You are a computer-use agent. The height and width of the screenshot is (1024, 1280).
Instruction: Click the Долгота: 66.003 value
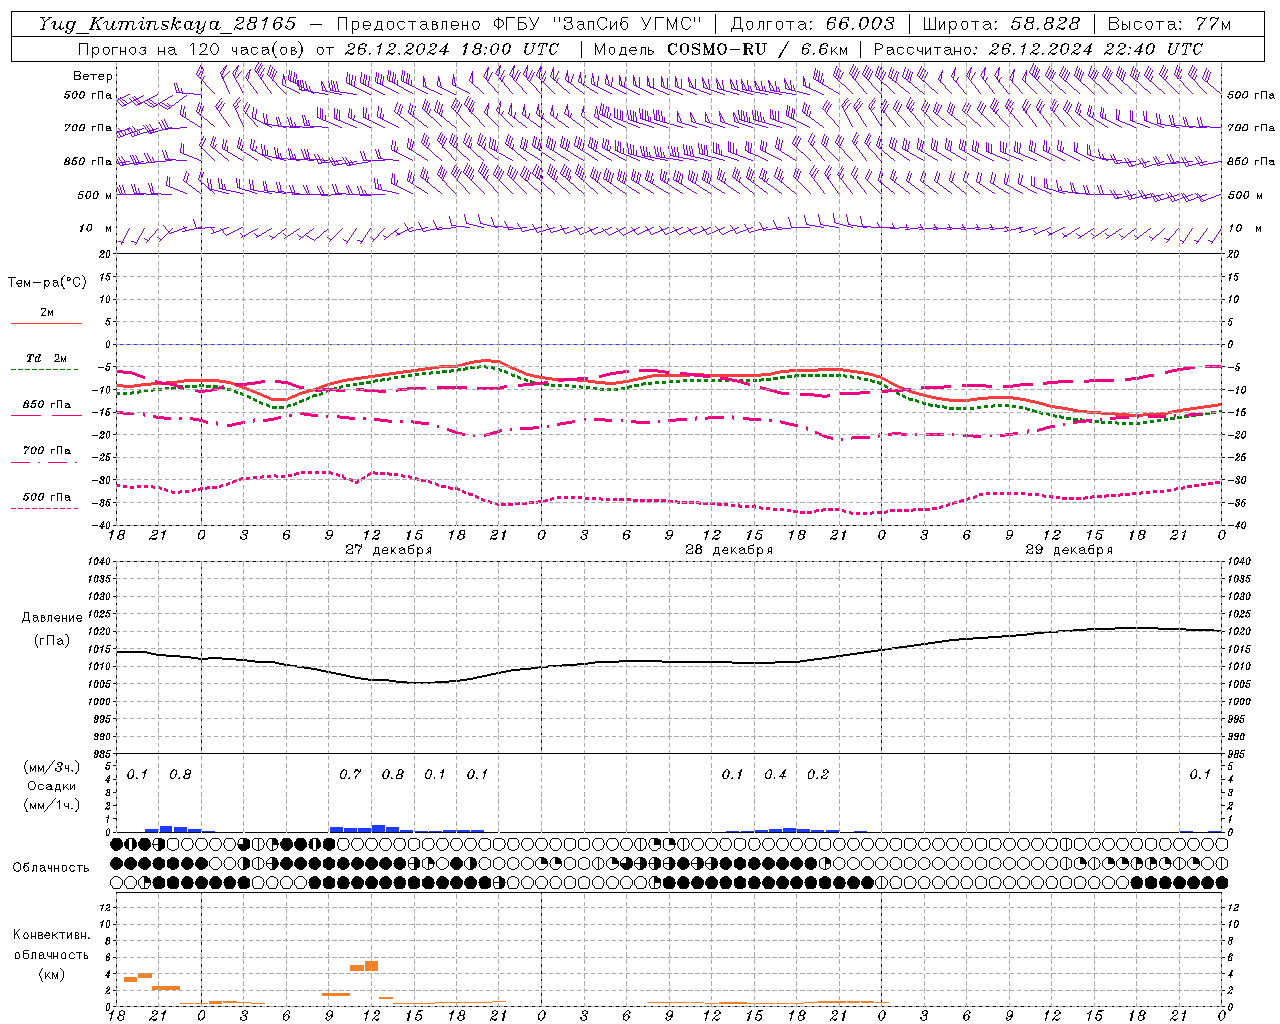click(x=813, y=24)
